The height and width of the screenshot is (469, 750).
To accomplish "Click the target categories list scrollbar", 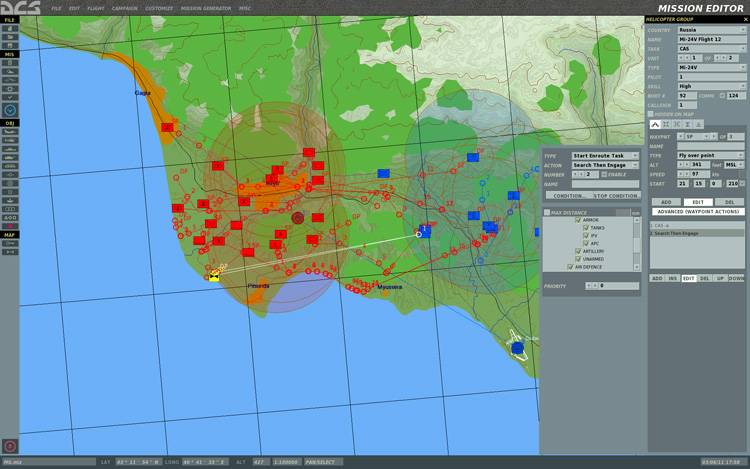I will pos(636,243).
